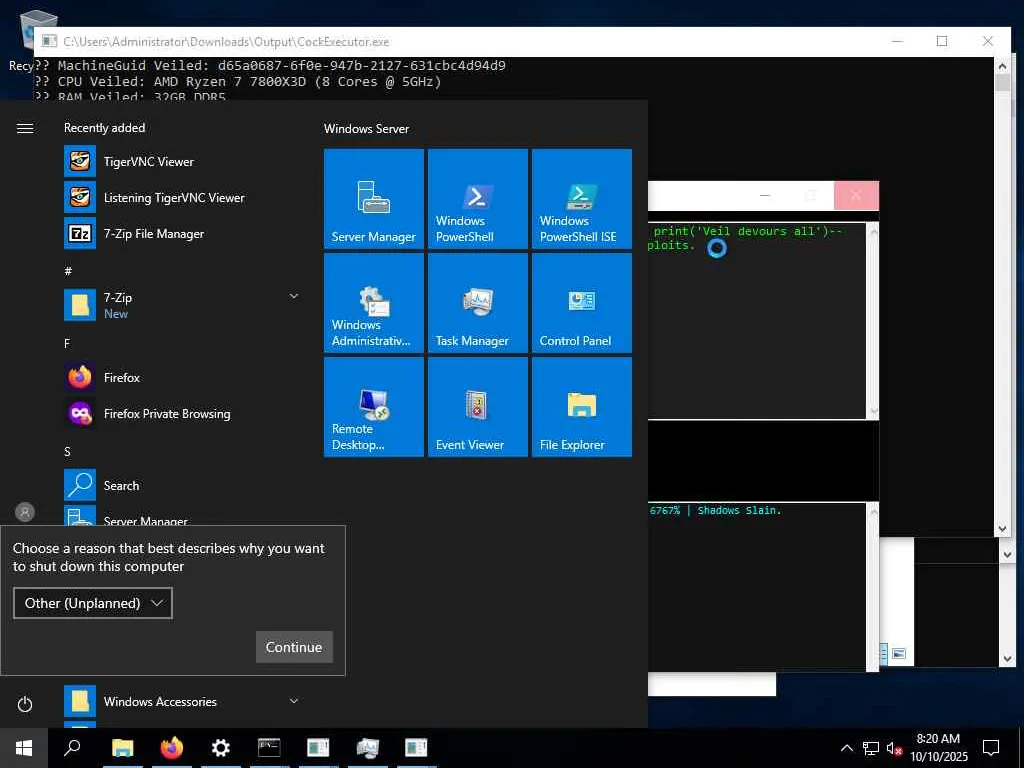Click the print('Veil devours all') line

(748, 231)
